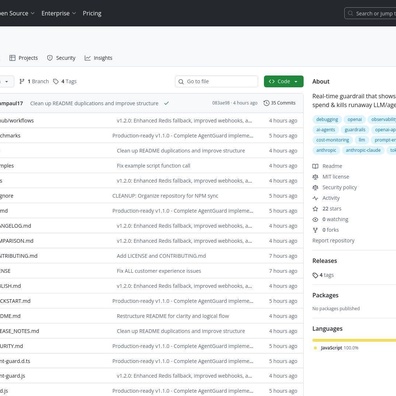Select the llm topic tag
This screenshot has width=396, height=396.
tap(362, 140)
